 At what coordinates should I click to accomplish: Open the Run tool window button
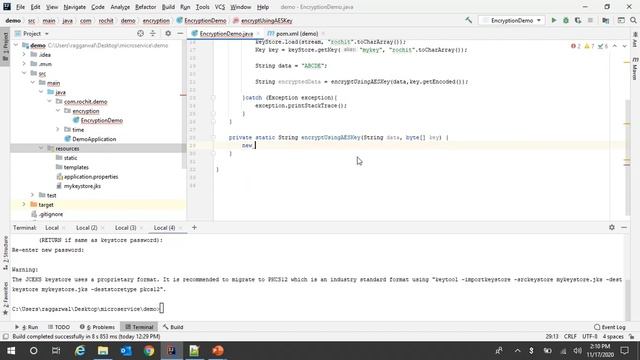pos(27,327)
